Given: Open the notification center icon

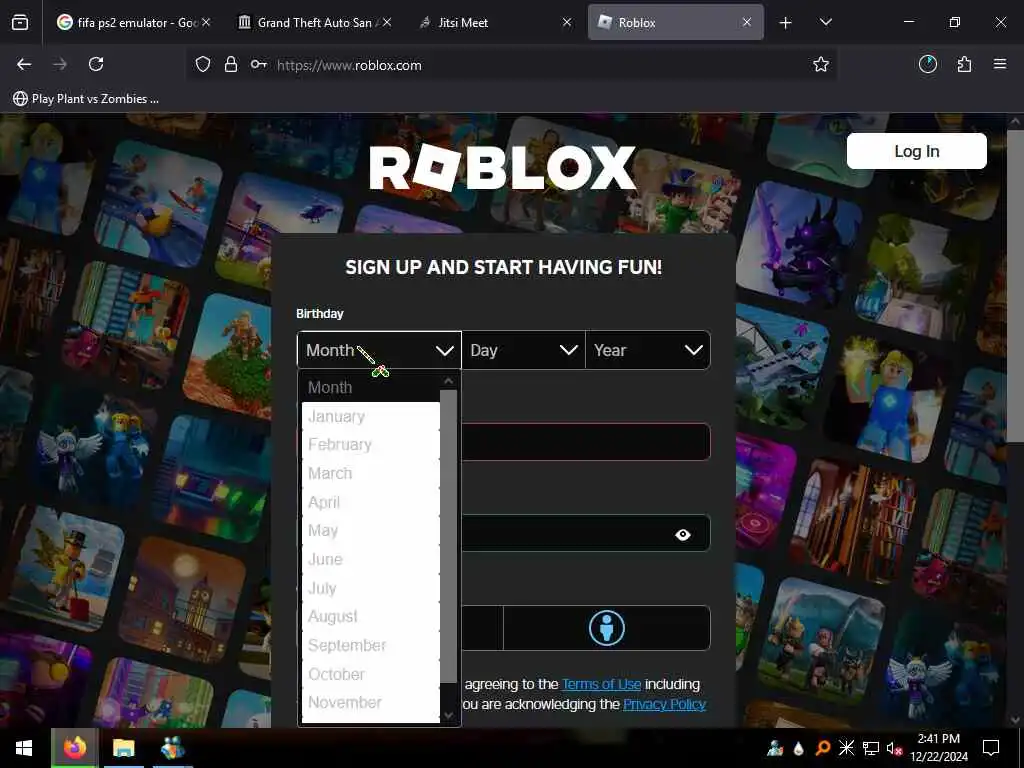Looking at the screenshot, I should (x=991, y=748).
